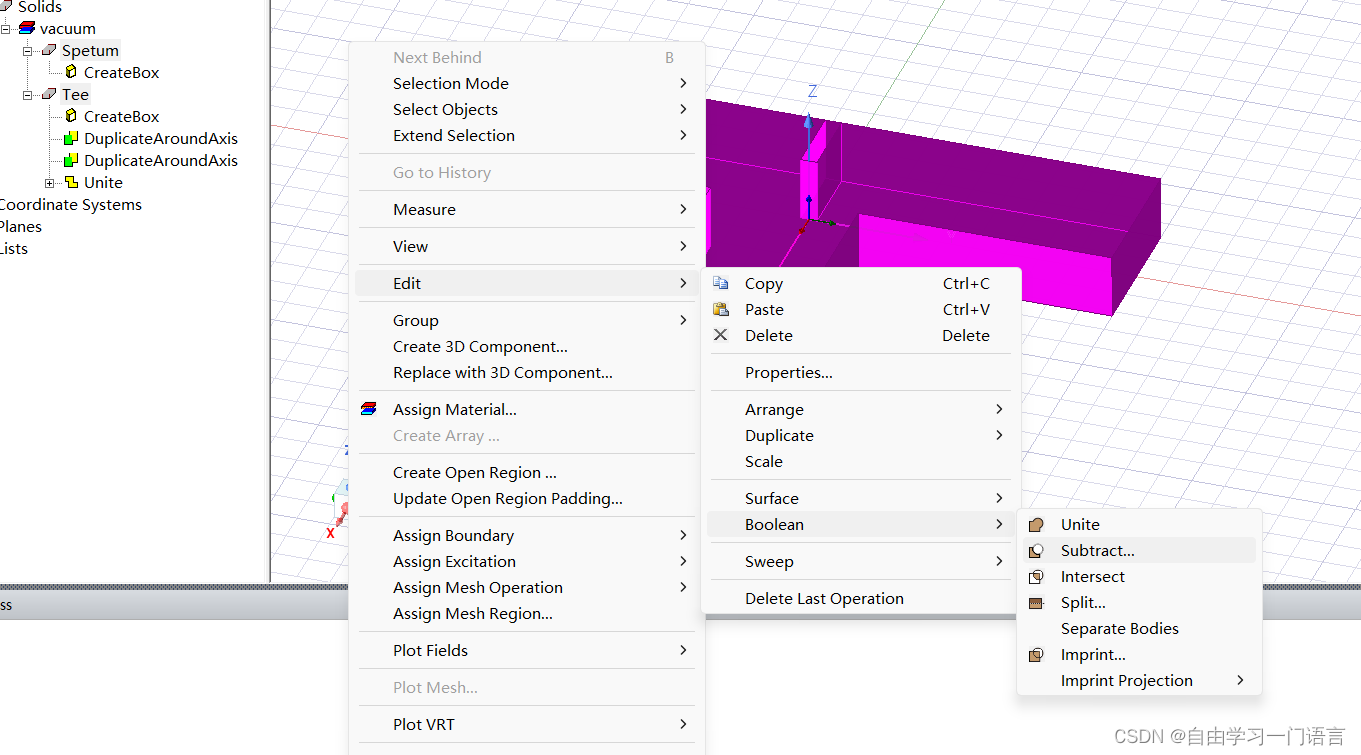Click the second DuplicateAroundAxis icon

(71, 160)
